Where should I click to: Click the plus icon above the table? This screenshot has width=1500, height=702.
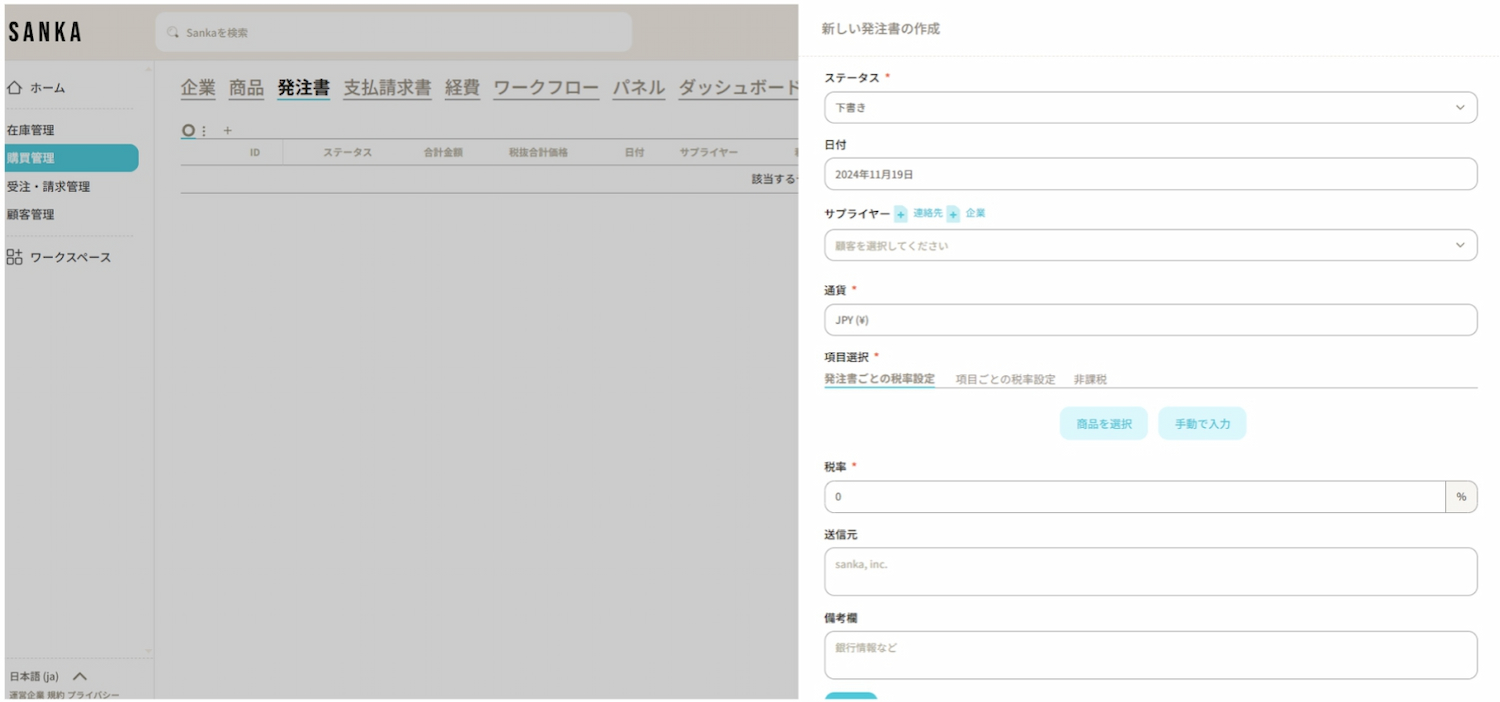click(227, 130)
